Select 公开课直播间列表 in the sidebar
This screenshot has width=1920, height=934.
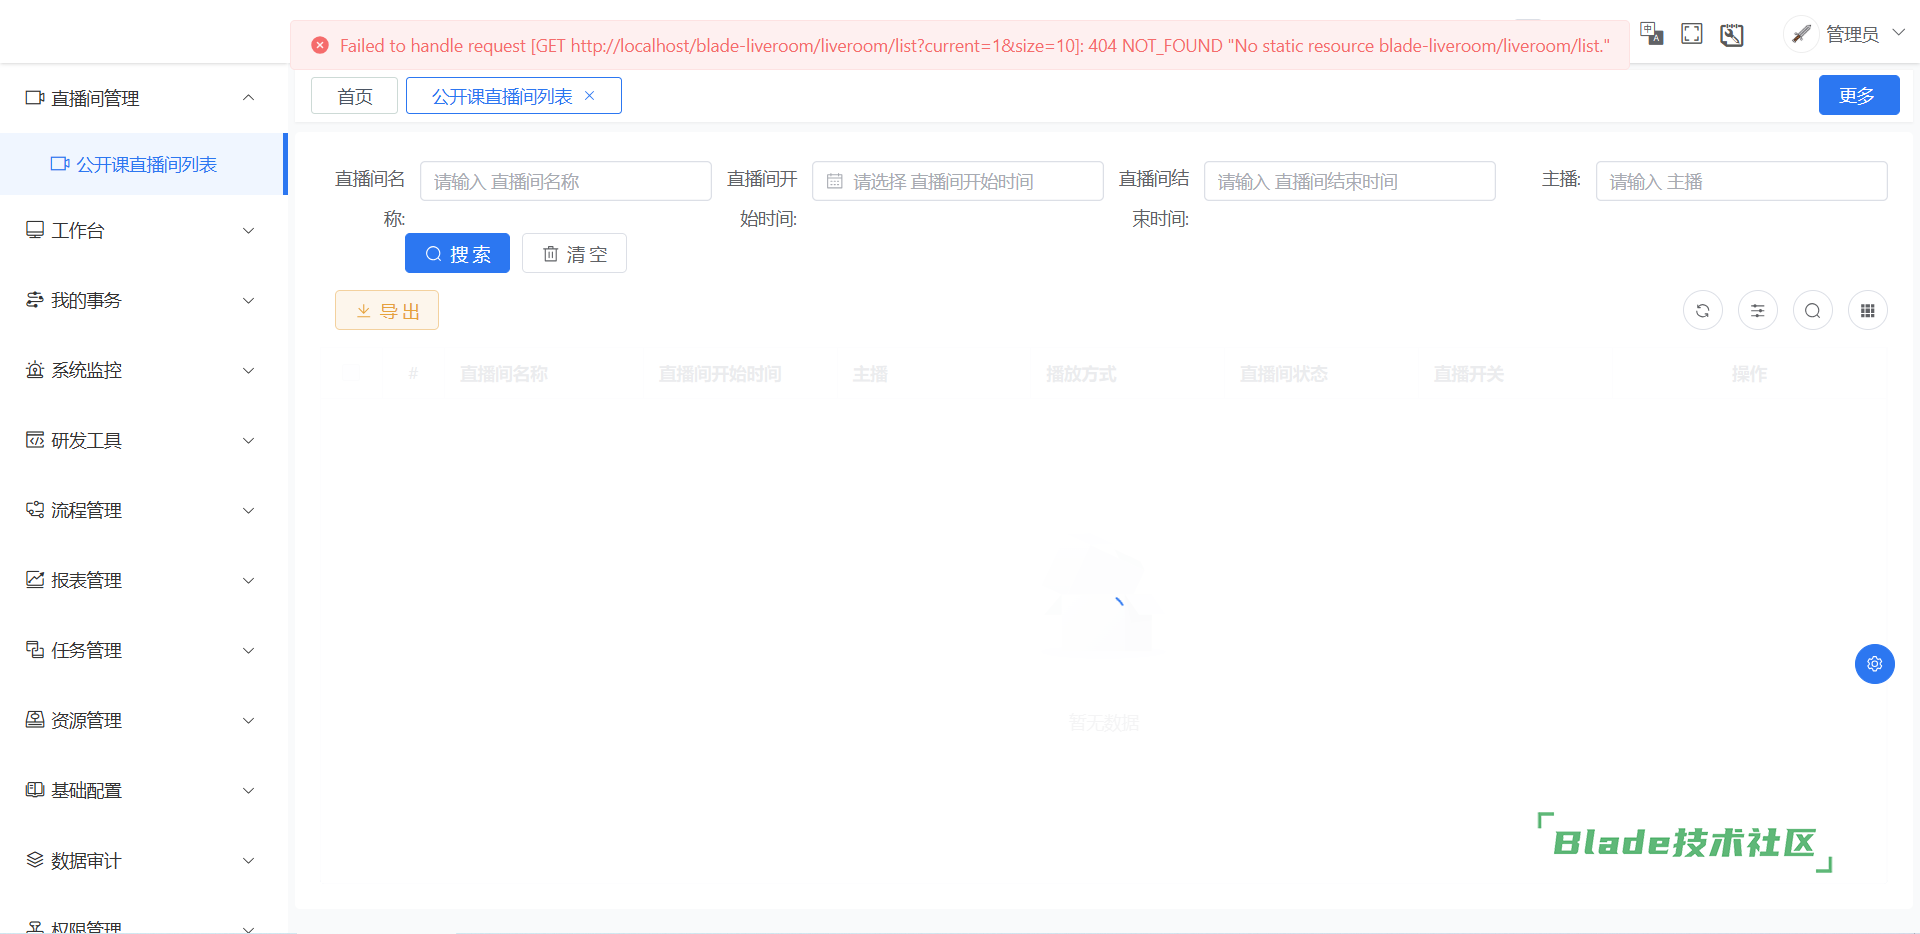point(146,164)
